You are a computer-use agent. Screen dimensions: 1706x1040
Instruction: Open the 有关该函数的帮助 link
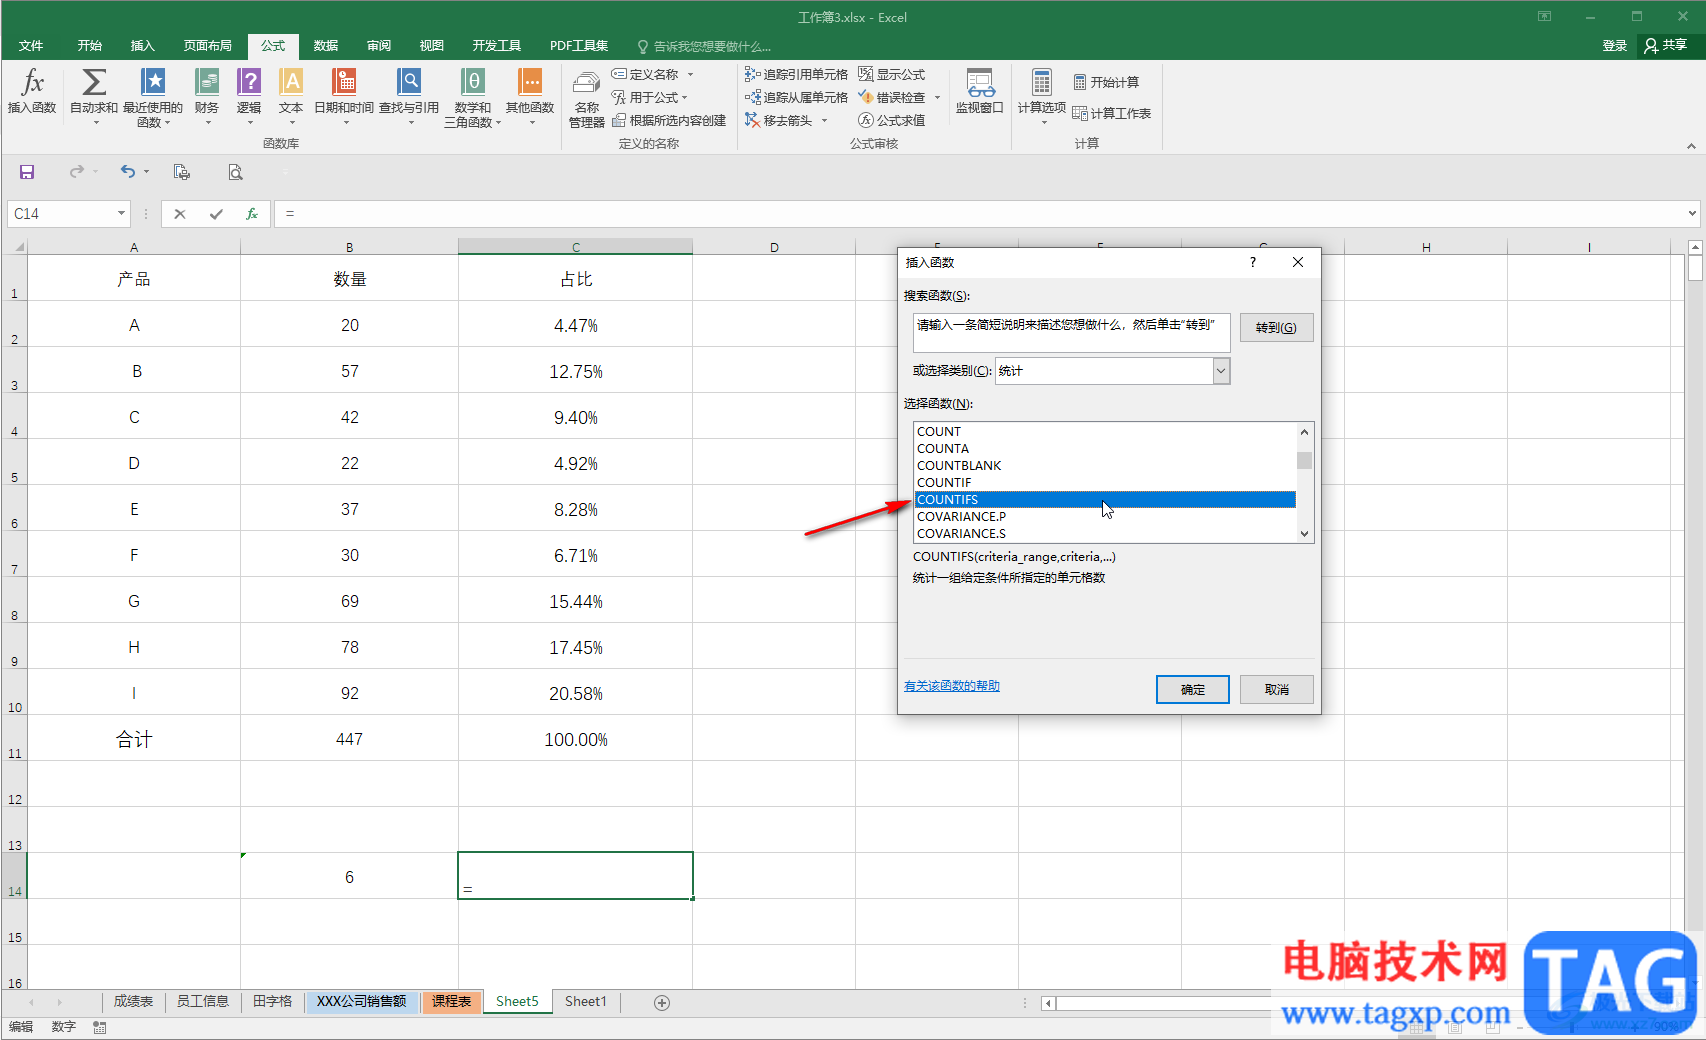tap(952, 686)
